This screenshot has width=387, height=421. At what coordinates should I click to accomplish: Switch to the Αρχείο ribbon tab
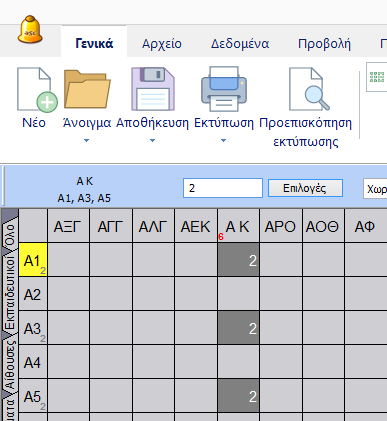pos(162,44)
